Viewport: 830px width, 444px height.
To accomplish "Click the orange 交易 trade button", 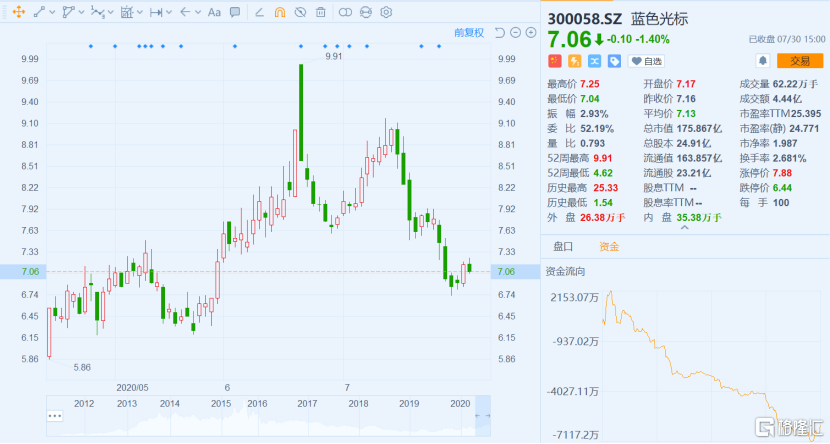I will (800, 61).
